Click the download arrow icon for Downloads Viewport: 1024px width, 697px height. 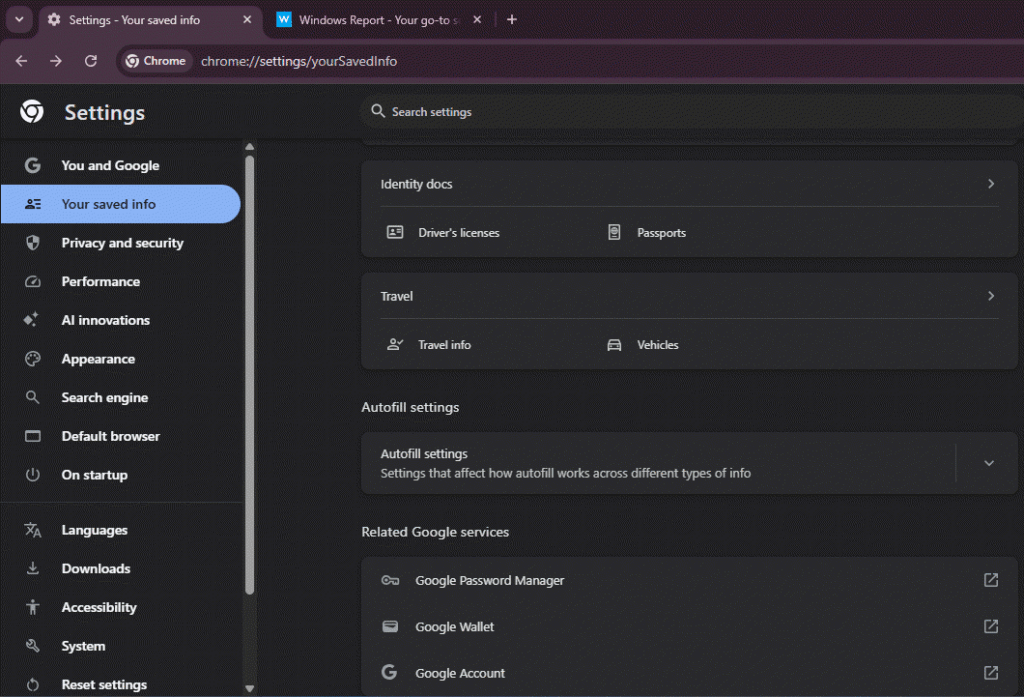33,568
